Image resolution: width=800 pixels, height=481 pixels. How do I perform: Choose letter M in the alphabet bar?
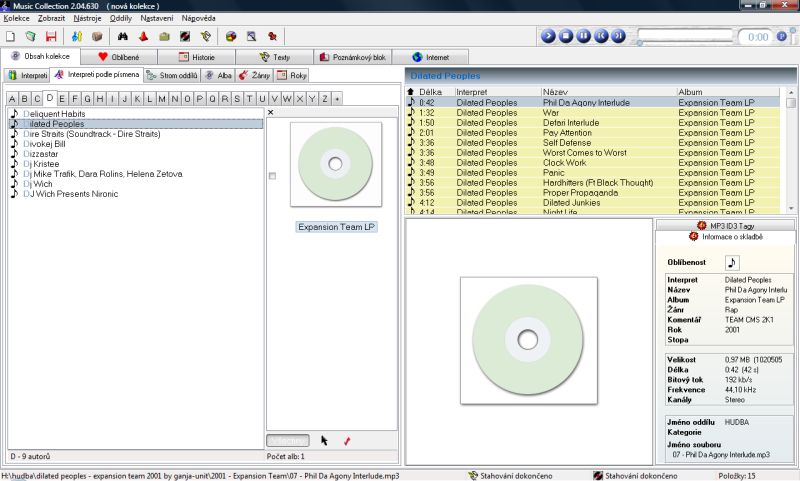(162, 99)
